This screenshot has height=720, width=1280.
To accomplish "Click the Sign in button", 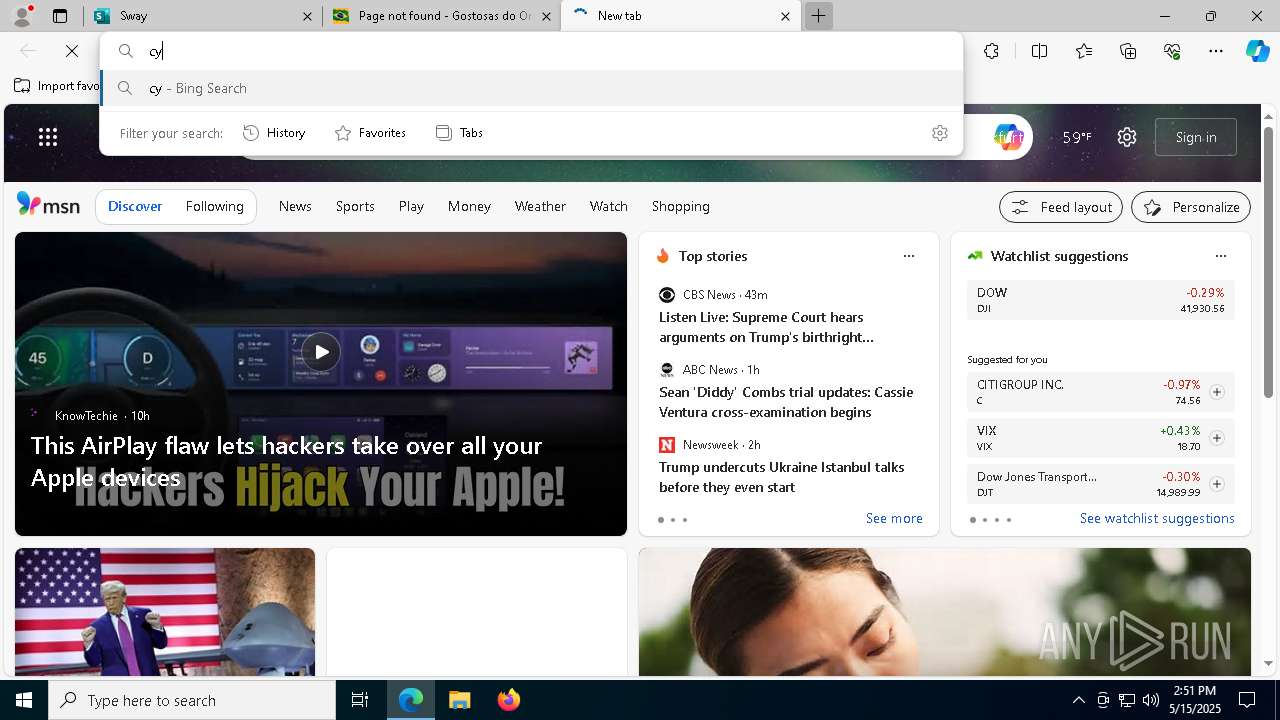I will coord(1196,137).
